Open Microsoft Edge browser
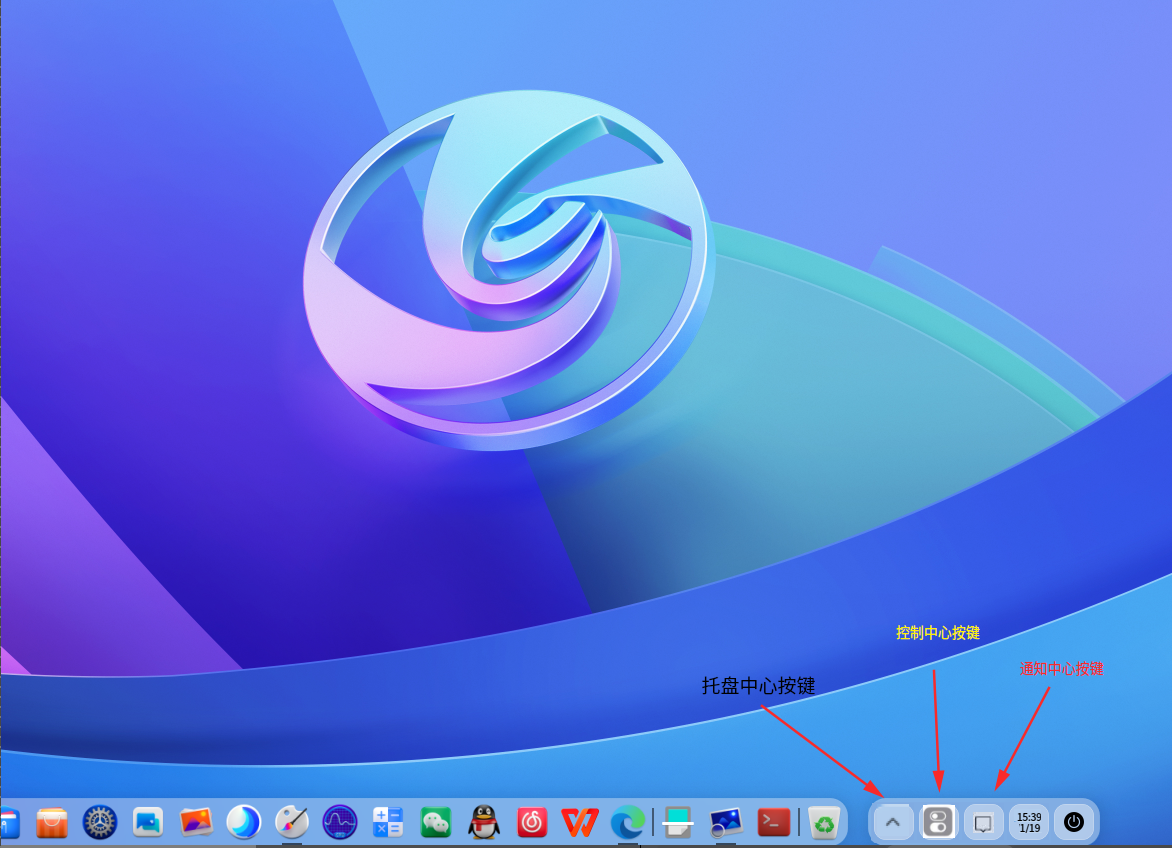Image resolution: width=1172 pixels, height=848 pixels. coord(628,822)
